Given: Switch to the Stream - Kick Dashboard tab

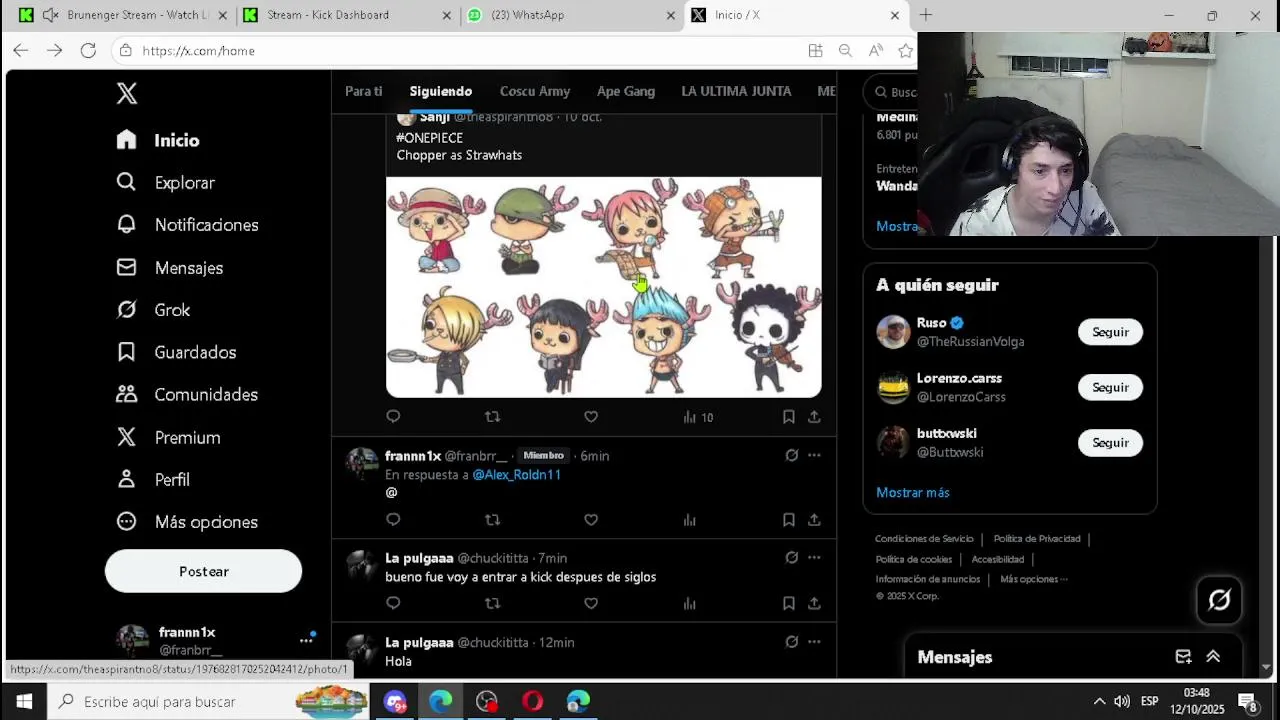Looking at the screenshot, I should pos(346,15).
